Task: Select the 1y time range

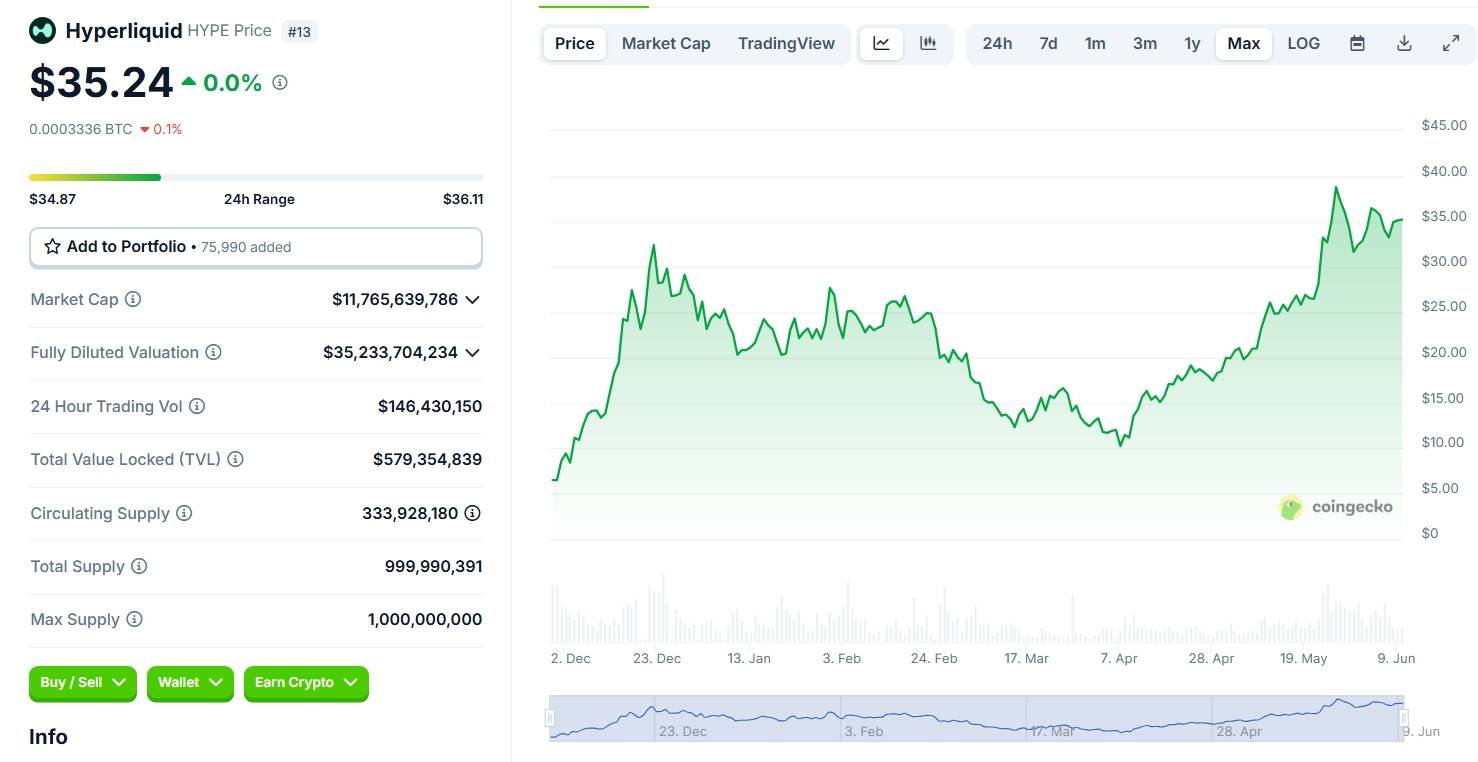Action: (1192, 43)
